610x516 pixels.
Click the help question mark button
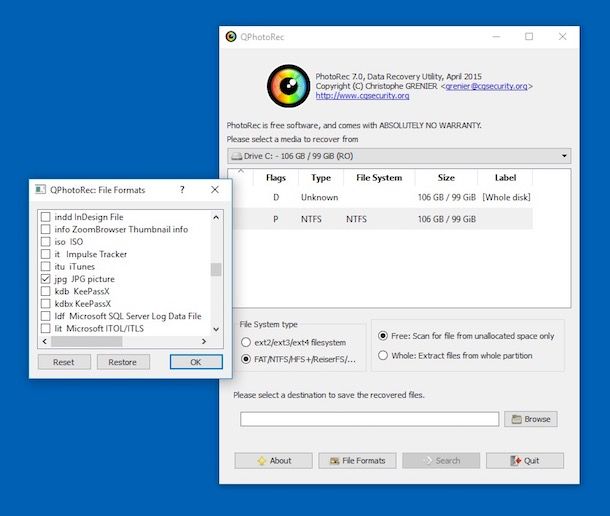click(182, 189)
